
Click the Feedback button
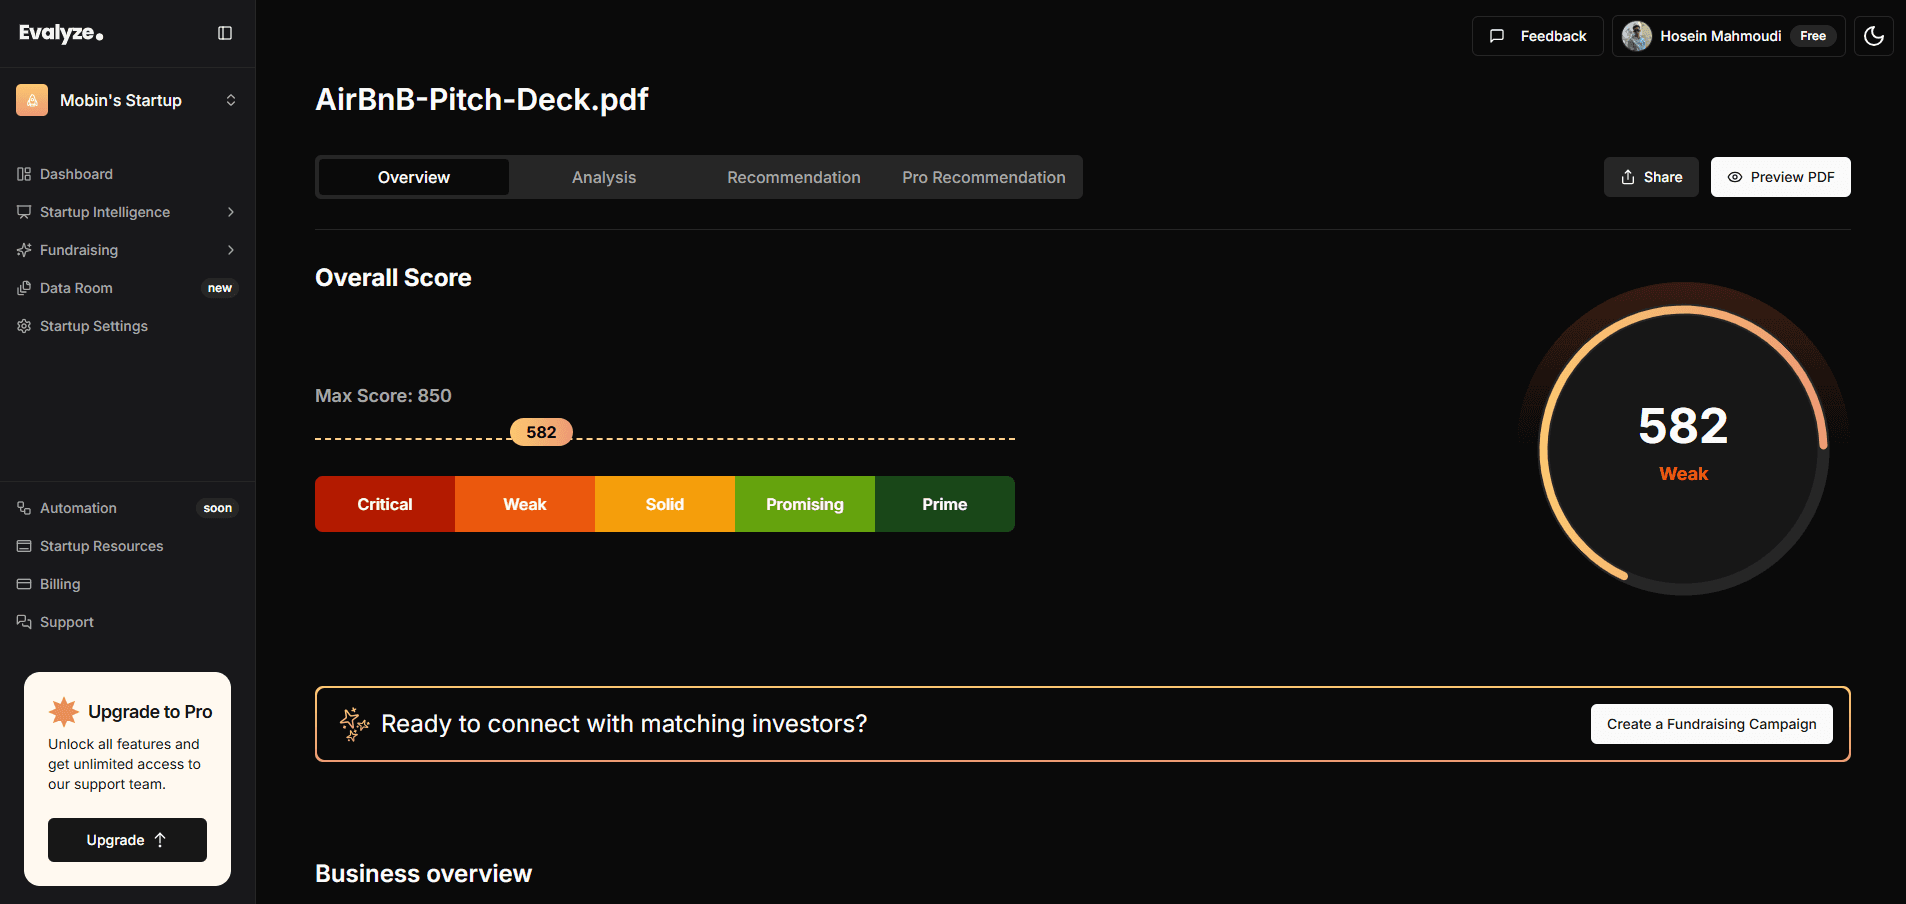[x=1538, y=36]
